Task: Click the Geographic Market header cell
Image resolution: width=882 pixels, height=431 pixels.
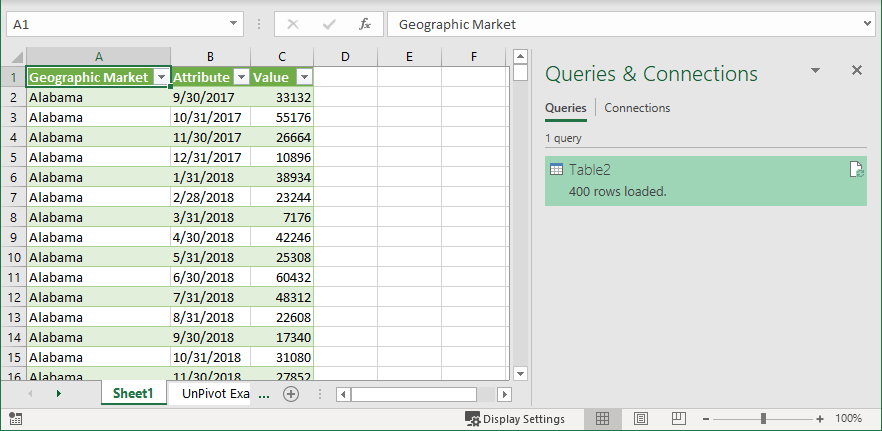Action: (x=98, y=77)
